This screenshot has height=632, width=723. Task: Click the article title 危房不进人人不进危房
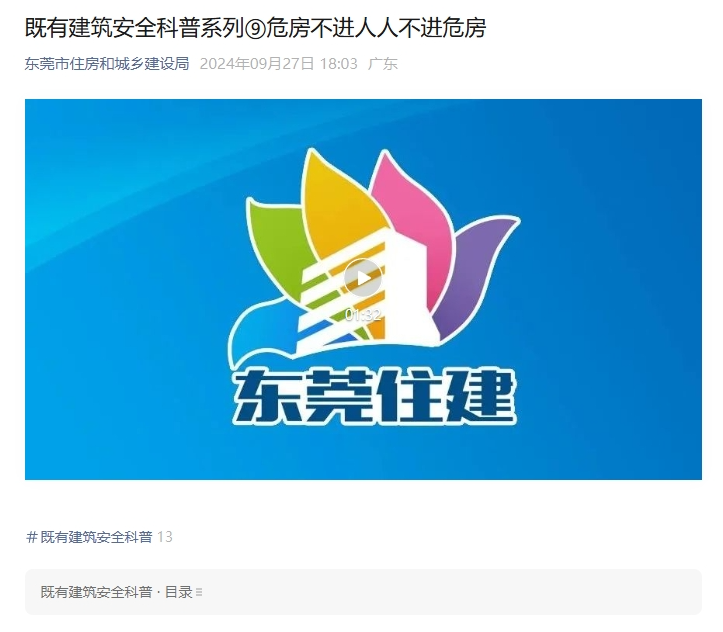[376, 28]
